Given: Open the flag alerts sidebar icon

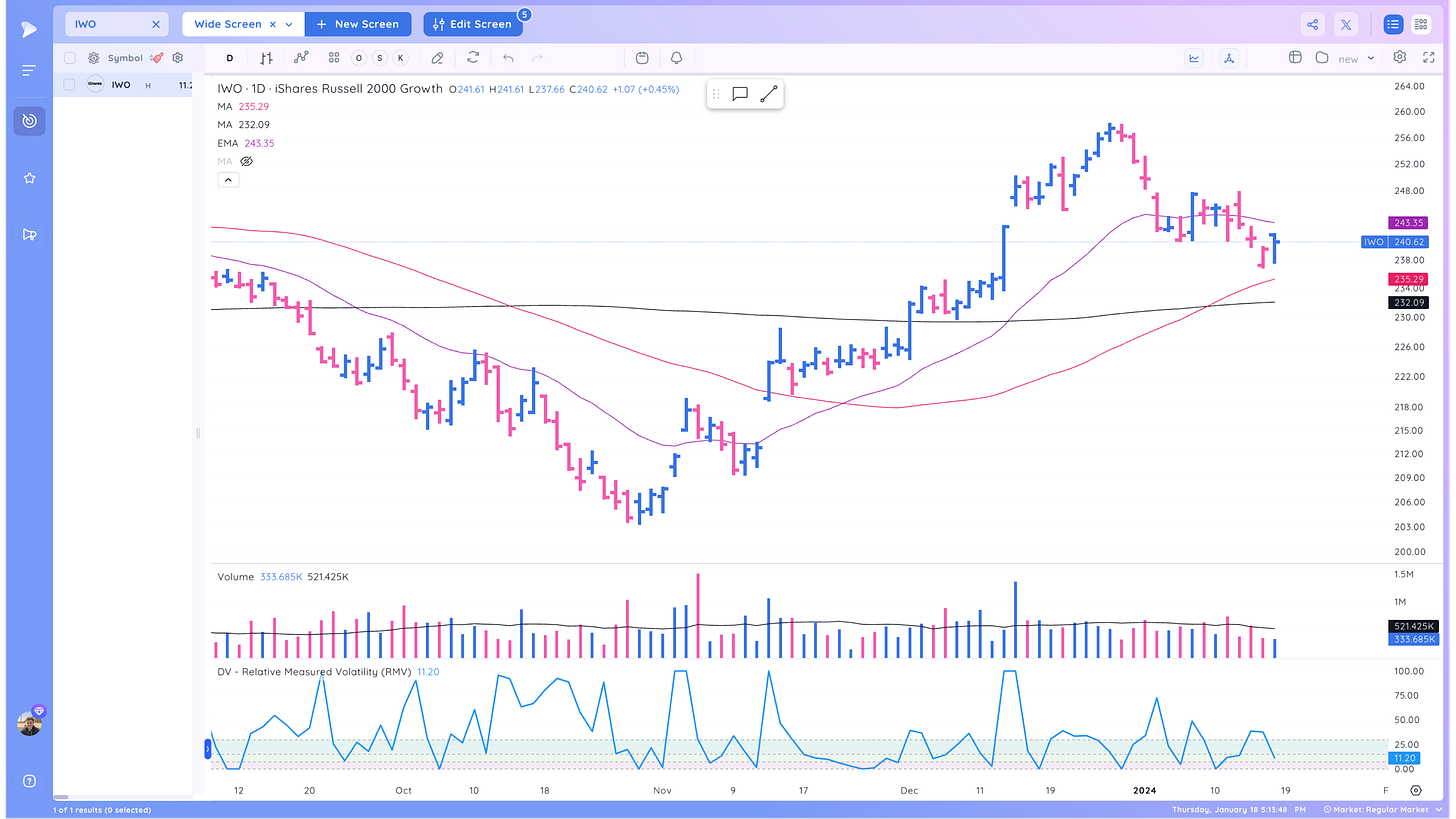Looking at the screenshot, I should (29, 235).
